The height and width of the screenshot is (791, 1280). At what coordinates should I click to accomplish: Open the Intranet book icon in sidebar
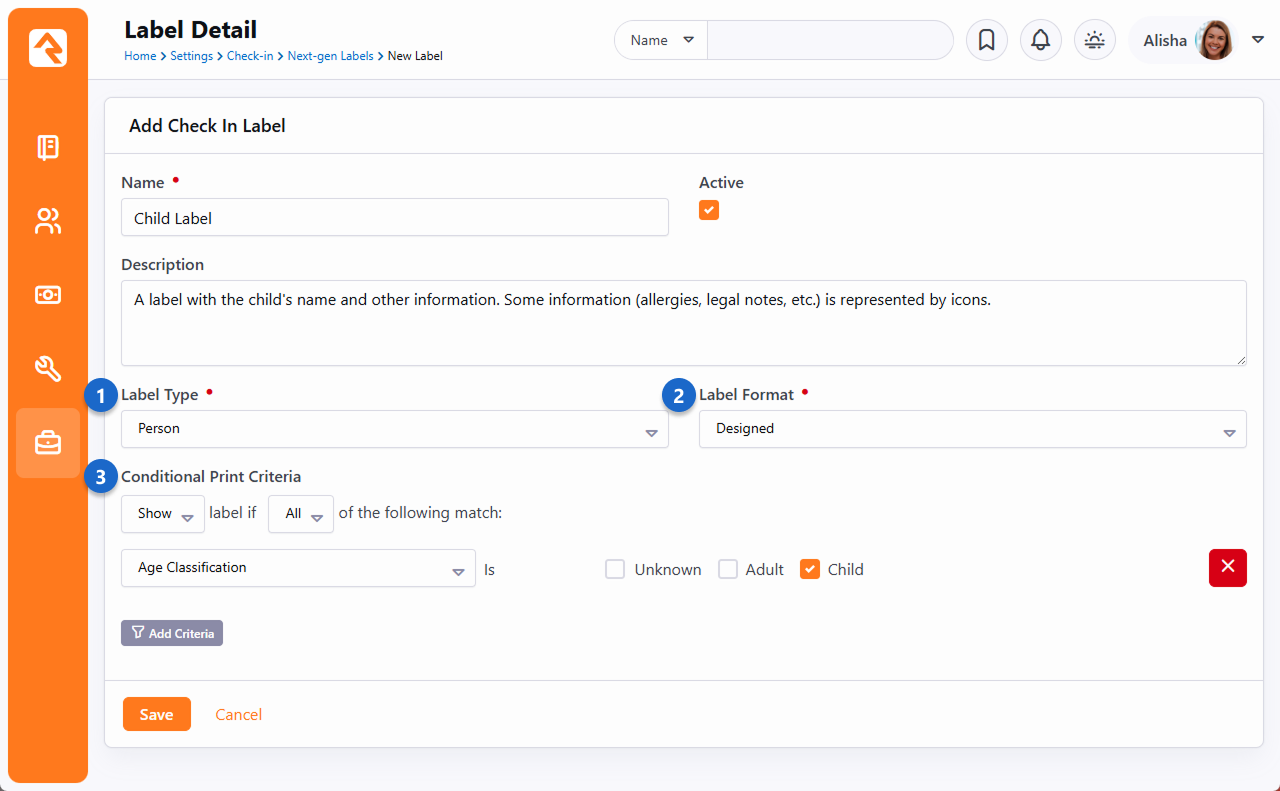[x=48, y=148]
